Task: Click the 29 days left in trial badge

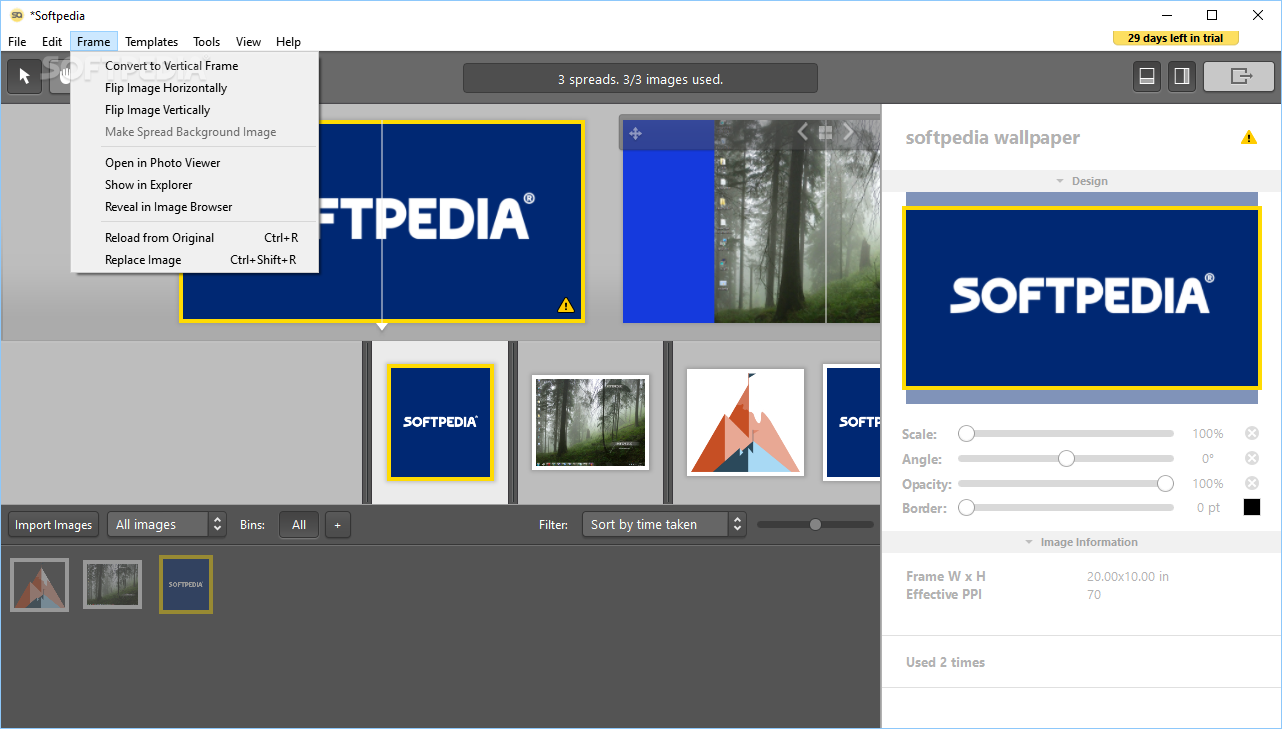Action: coord(1175,38)
